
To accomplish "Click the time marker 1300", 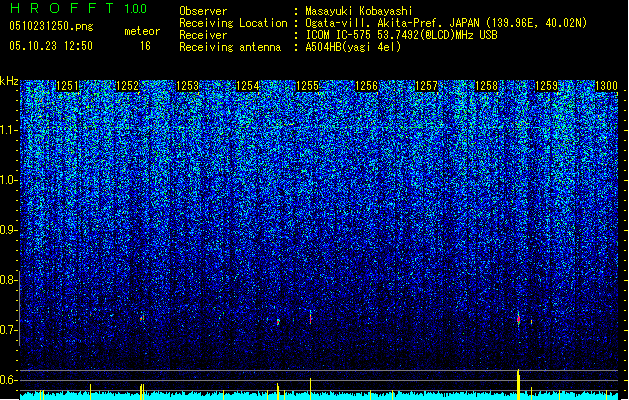I will point(606,86).
